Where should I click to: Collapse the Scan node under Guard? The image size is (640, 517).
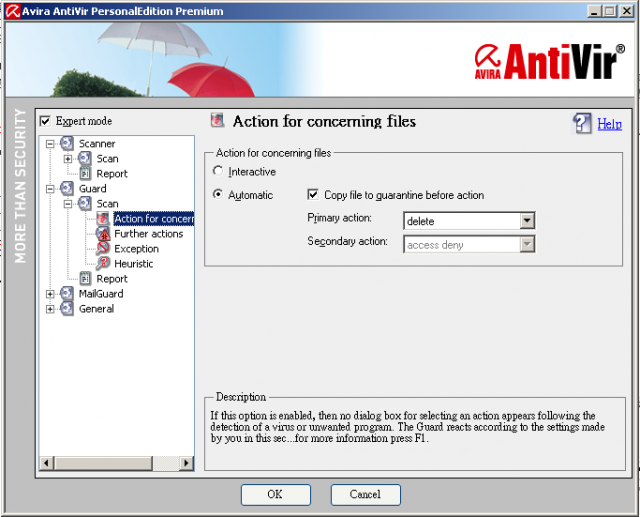(x=68, y=204)
